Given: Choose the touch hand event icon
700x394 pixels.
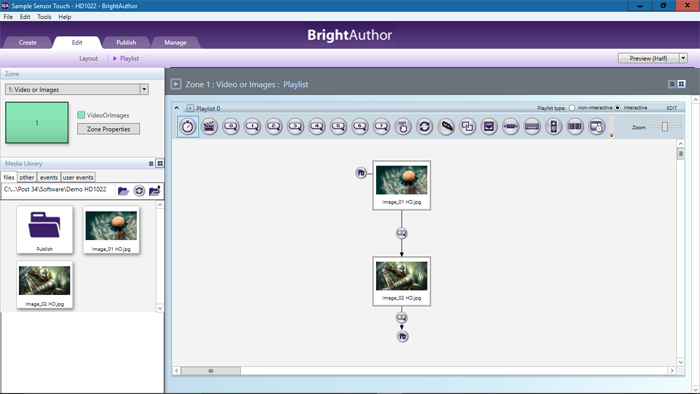Looking at the screenshot, I should tap(403, 127).
